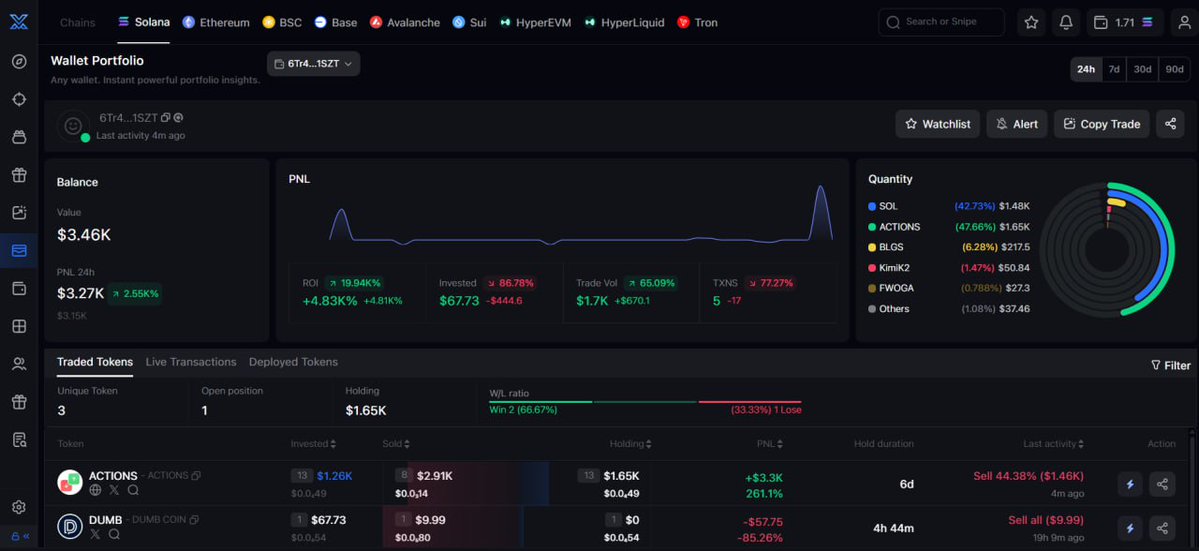Click the ACTIONS quantity legend entry
The height and width of the screenshot is (551, 1199).
[949, 227]
